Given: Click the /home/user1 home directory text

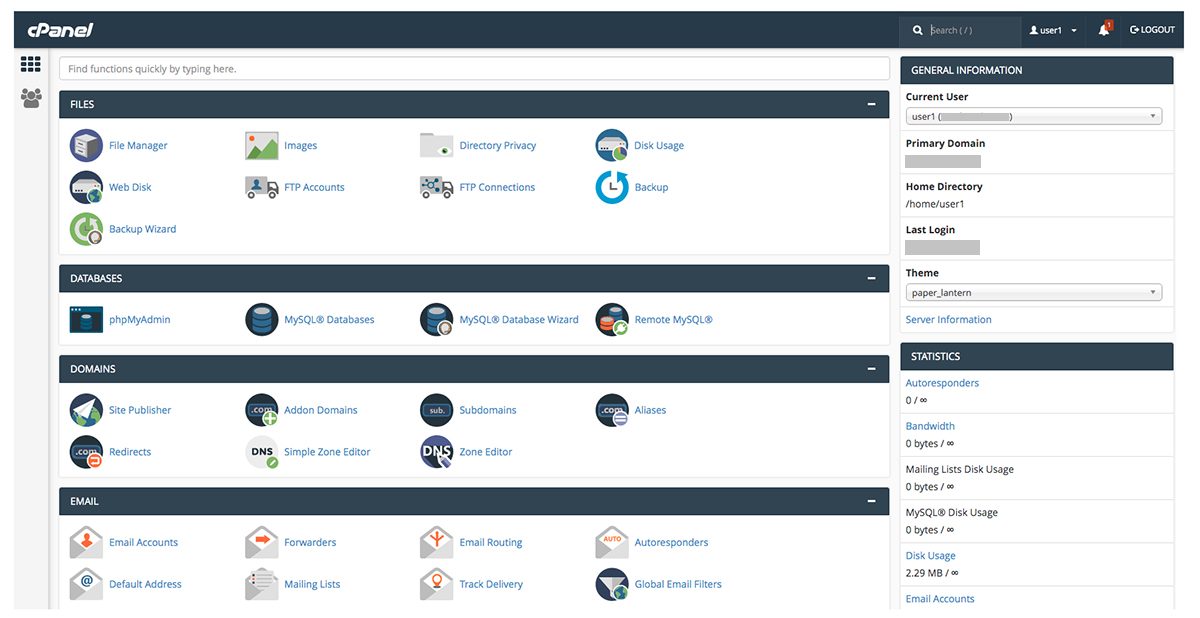Looking at the screenshot, I should [x=935, y=204].
